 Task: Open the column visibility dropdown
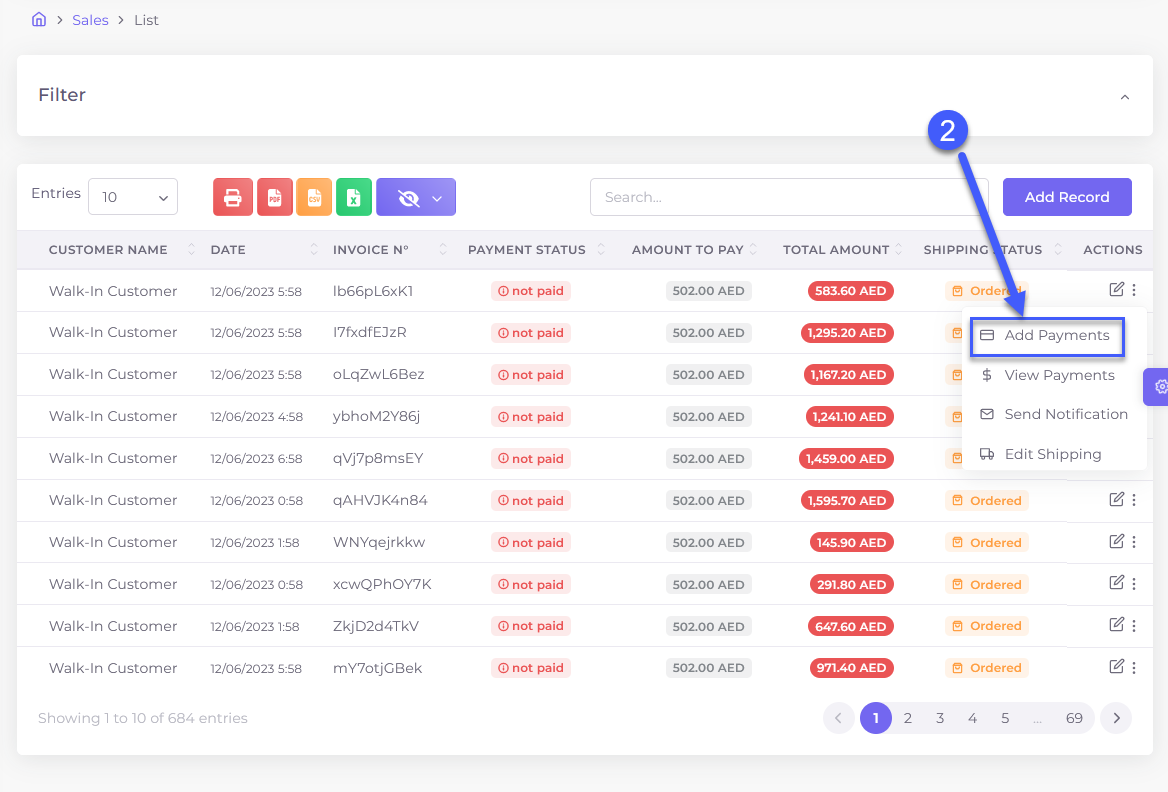point(416,197)
